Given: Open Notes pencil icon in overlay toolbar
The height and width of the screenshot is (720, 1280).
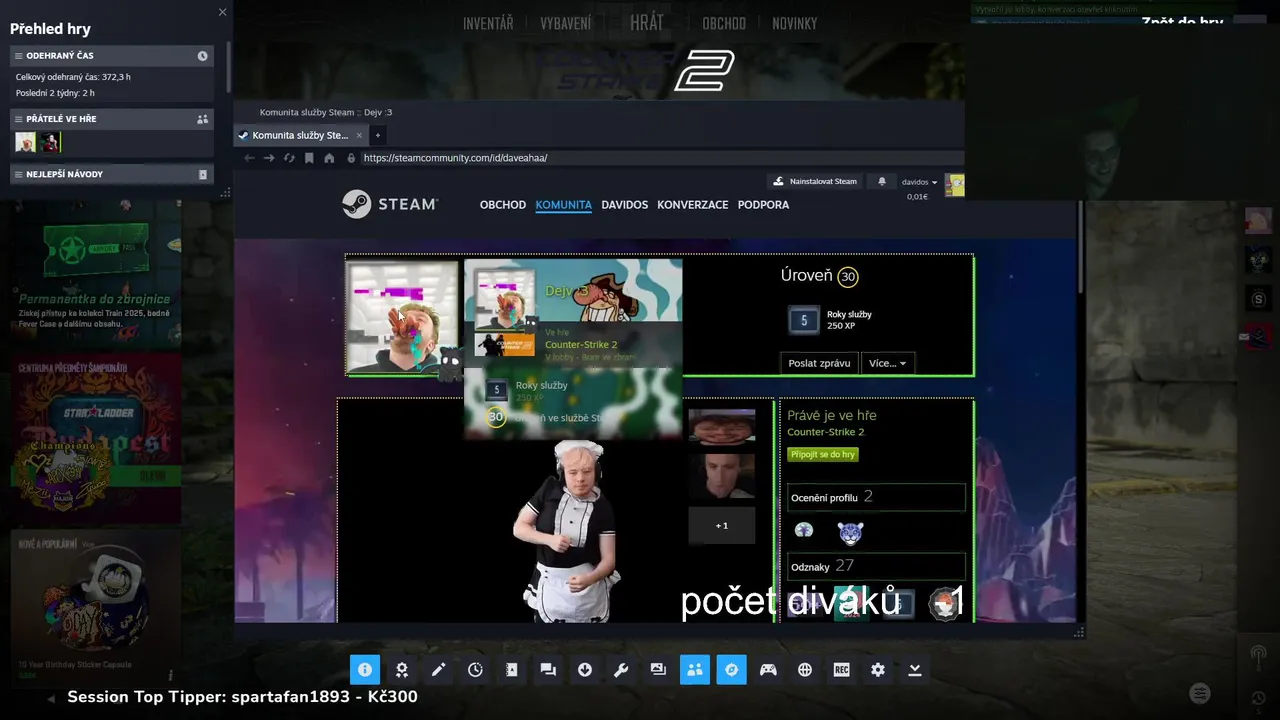Looking at the screenshot, I should point(438,670).
